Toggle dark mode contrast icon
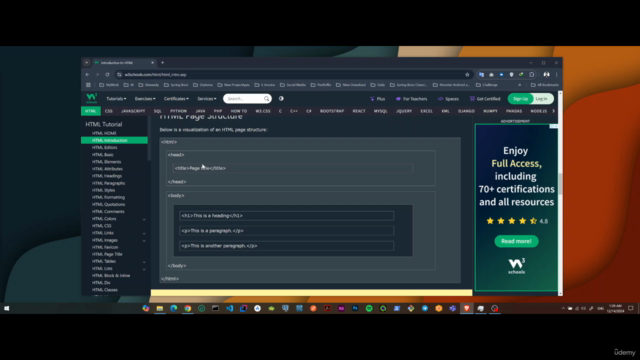 [x=281, y=99]
